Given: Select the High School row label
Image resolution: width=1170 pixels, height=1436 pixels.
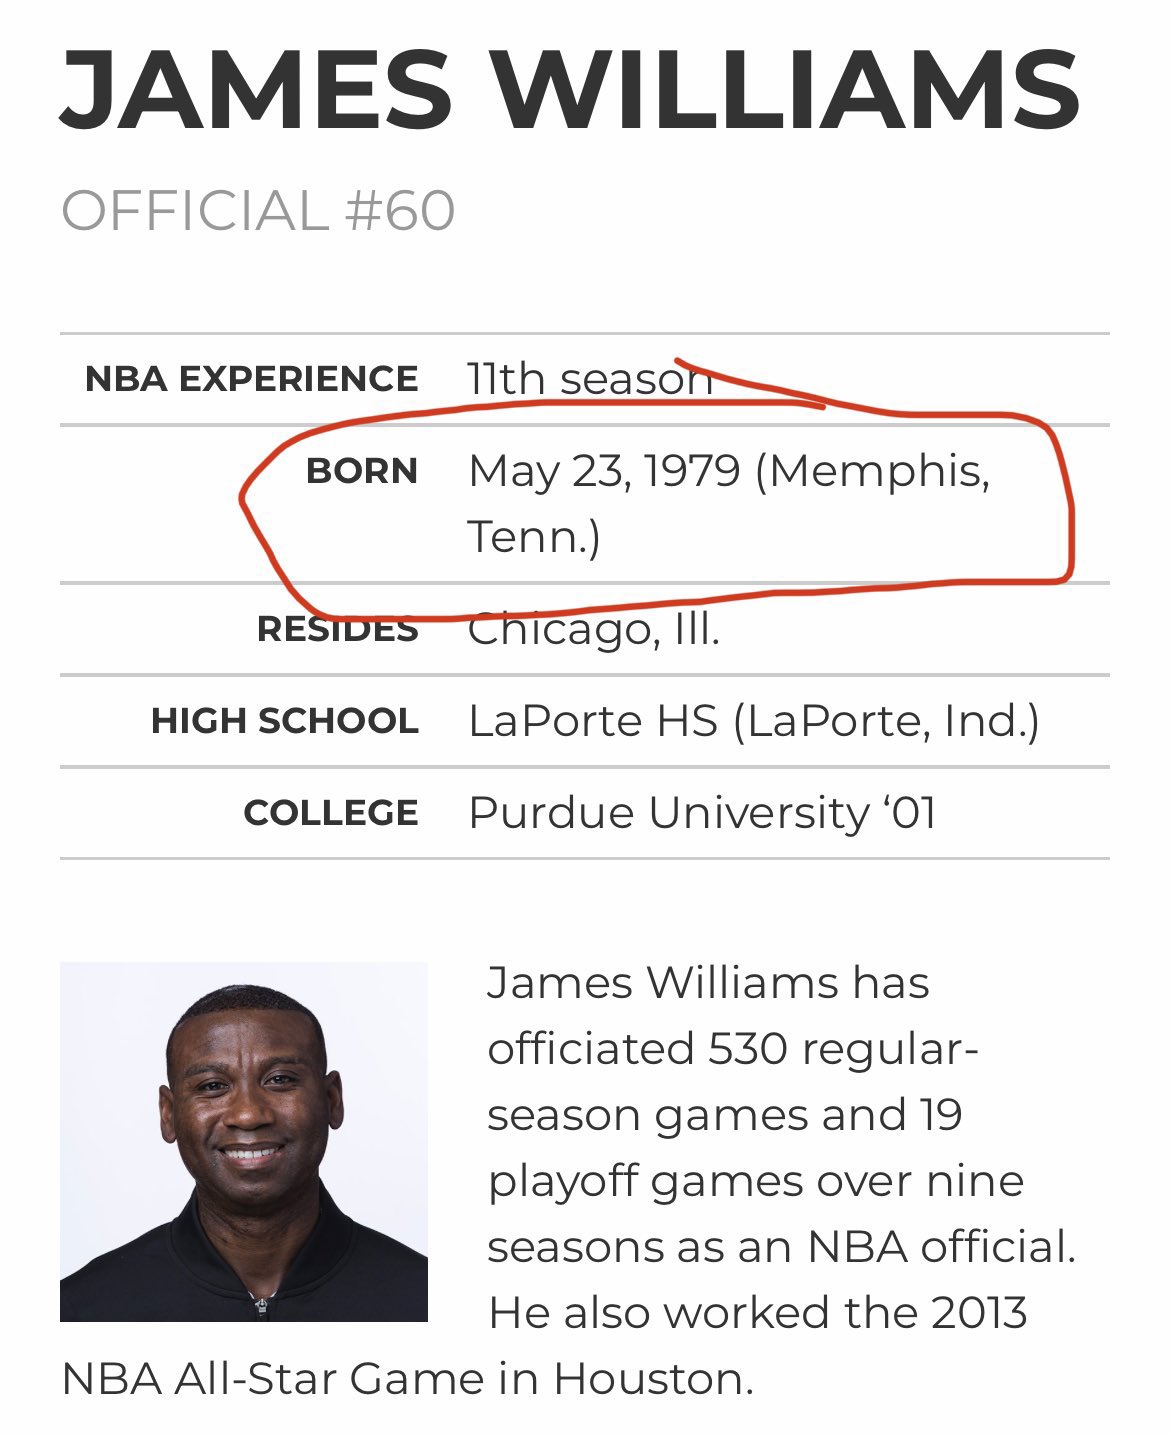Looking at the screenshot, I should 284,721.
